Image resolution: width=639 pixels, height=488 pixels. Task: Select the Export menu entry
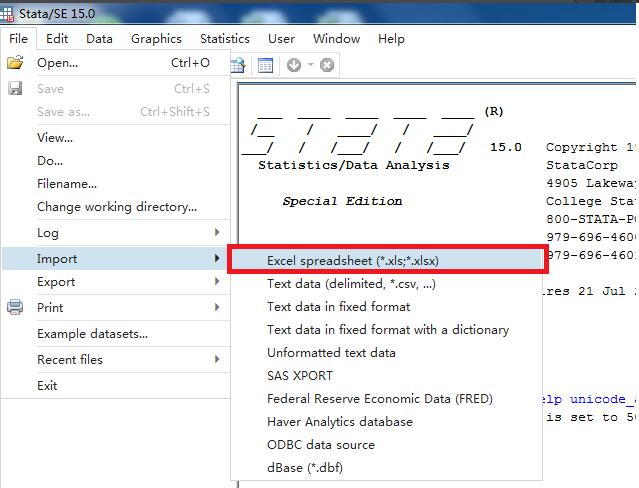click(x=116, y=282)
